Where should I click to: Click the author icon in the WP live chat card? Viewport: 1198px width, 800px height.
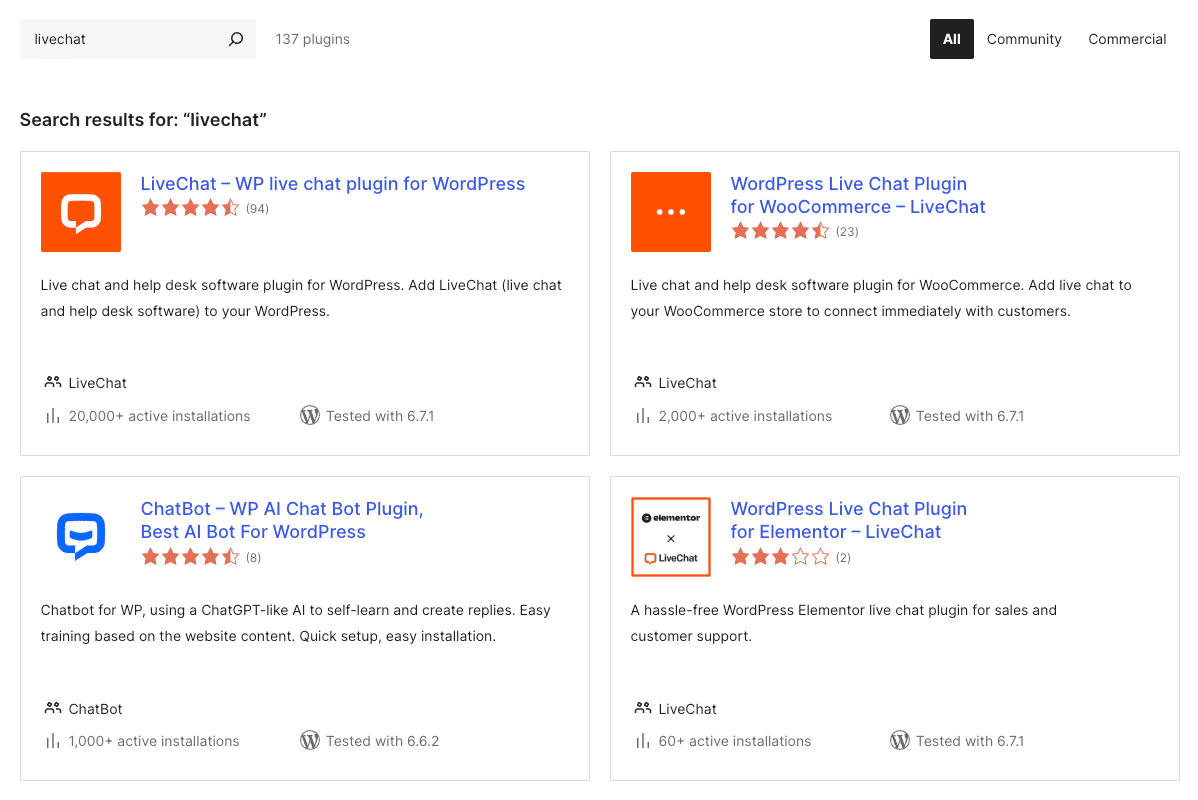53,382
